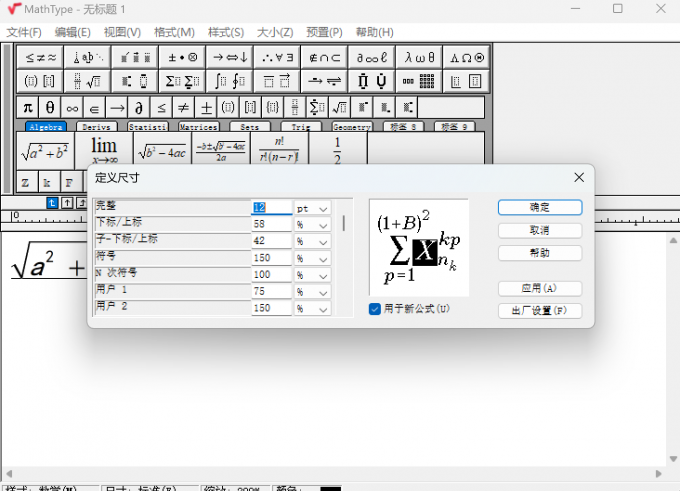Image resolution: width=680 pixels, height=491 pixels.
Task: Click the 应用(A) button
Action: [540, 288]
